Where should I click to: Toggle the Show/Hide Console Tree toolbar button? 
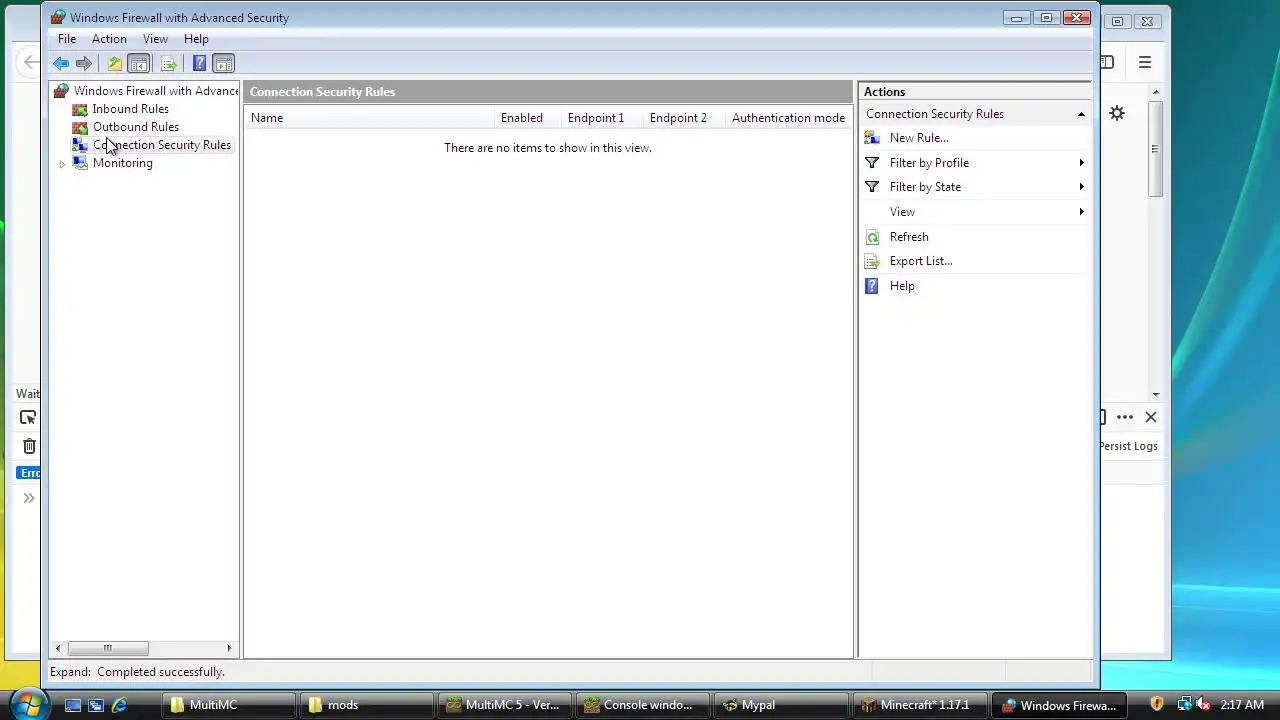click(x=139, y=64)
